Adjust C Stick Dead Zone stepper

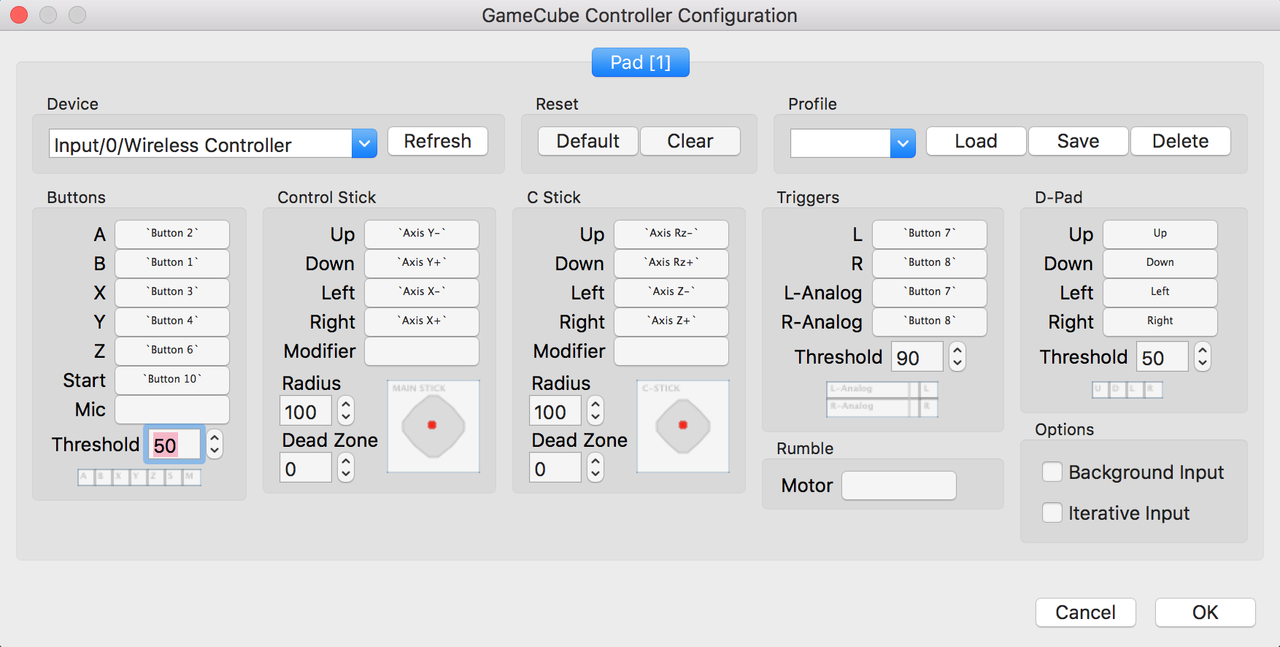[595, 468]
